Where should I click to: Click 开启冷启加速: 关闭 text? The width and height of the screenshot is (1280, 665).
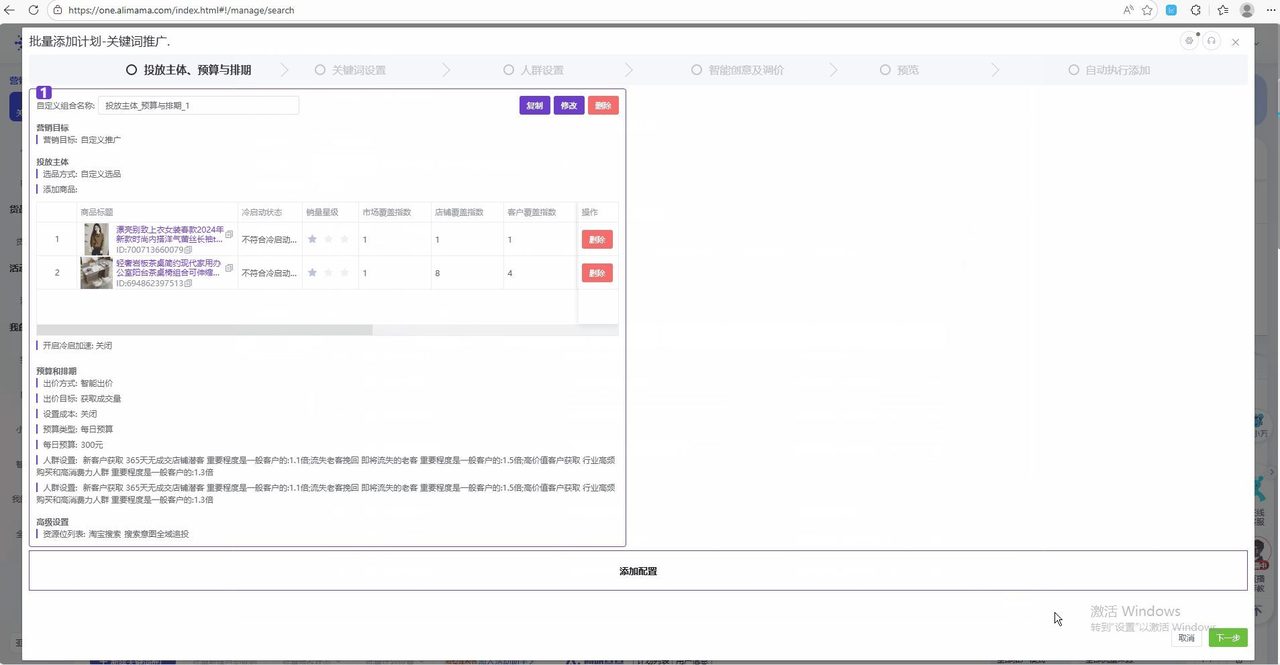click(x=78, y=345)
